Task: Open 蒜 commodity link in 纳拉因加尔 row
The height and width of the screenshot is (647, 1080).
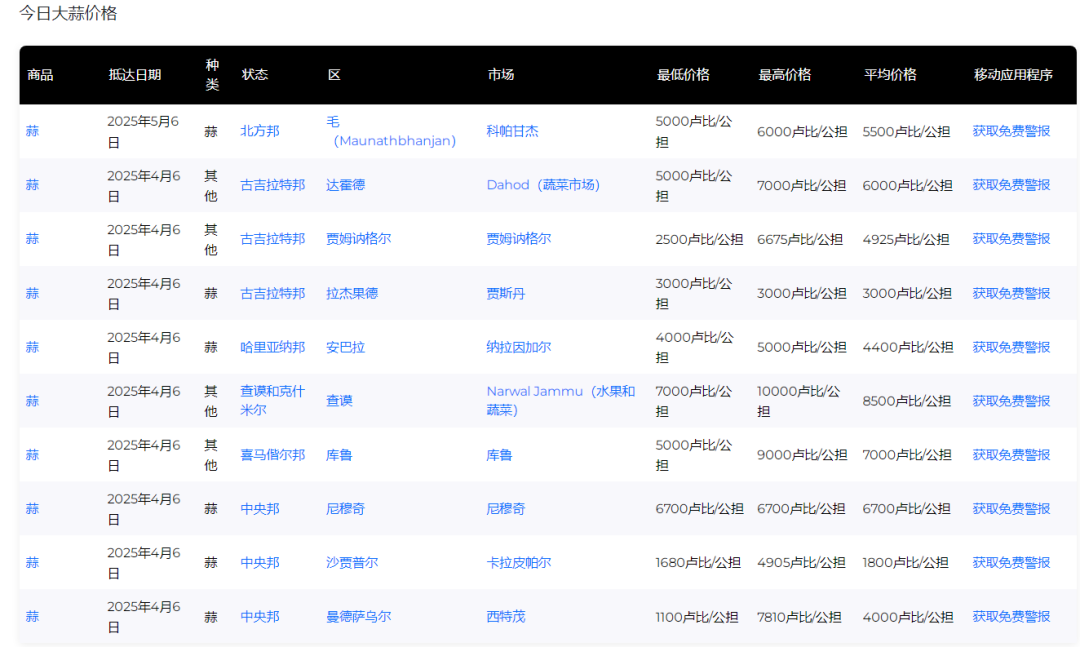Action: click(32, 347)
